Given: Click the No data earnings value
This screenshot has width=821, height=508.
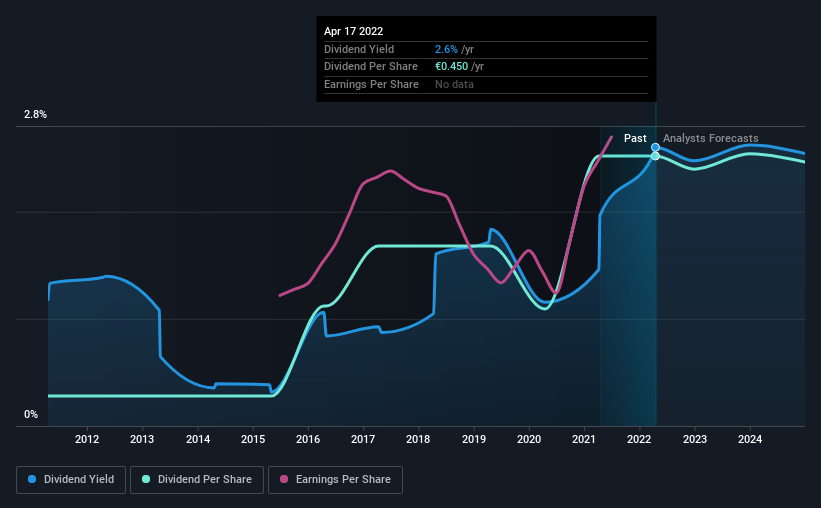Looking at the screenshot, I should click(x=454, y=84).
